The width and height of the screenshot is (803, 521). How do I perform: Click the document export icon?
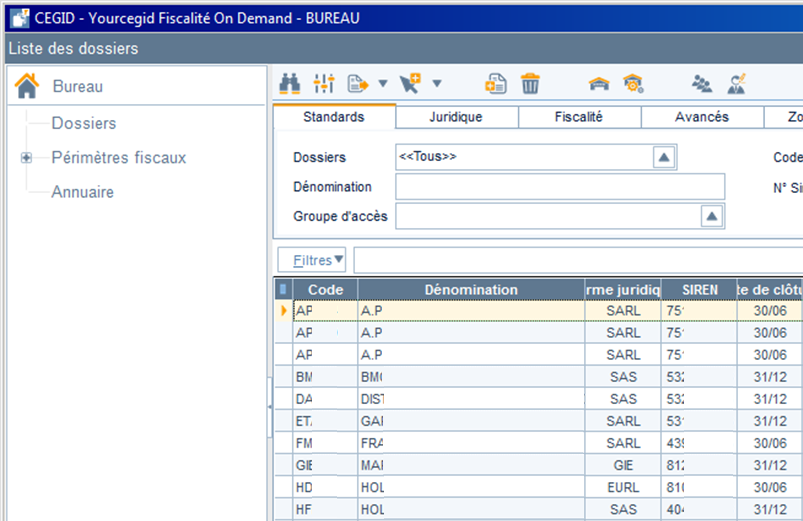357,84
